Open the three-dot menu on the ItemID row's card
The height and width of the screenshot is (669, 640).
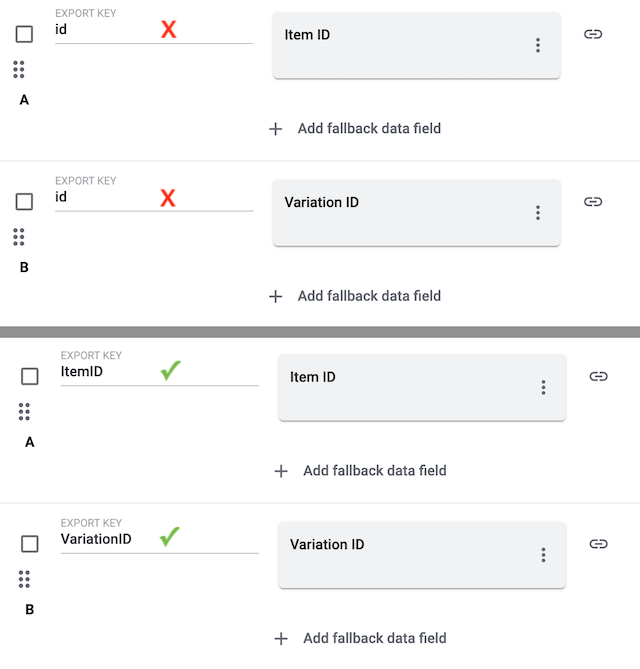pos(543,387)
